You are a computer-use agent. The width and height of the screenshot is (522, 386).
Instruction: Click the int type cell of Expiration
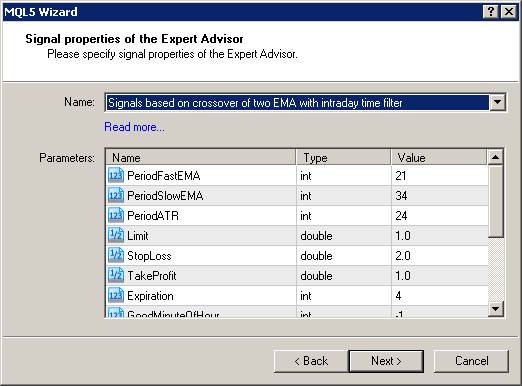point(344,296)
